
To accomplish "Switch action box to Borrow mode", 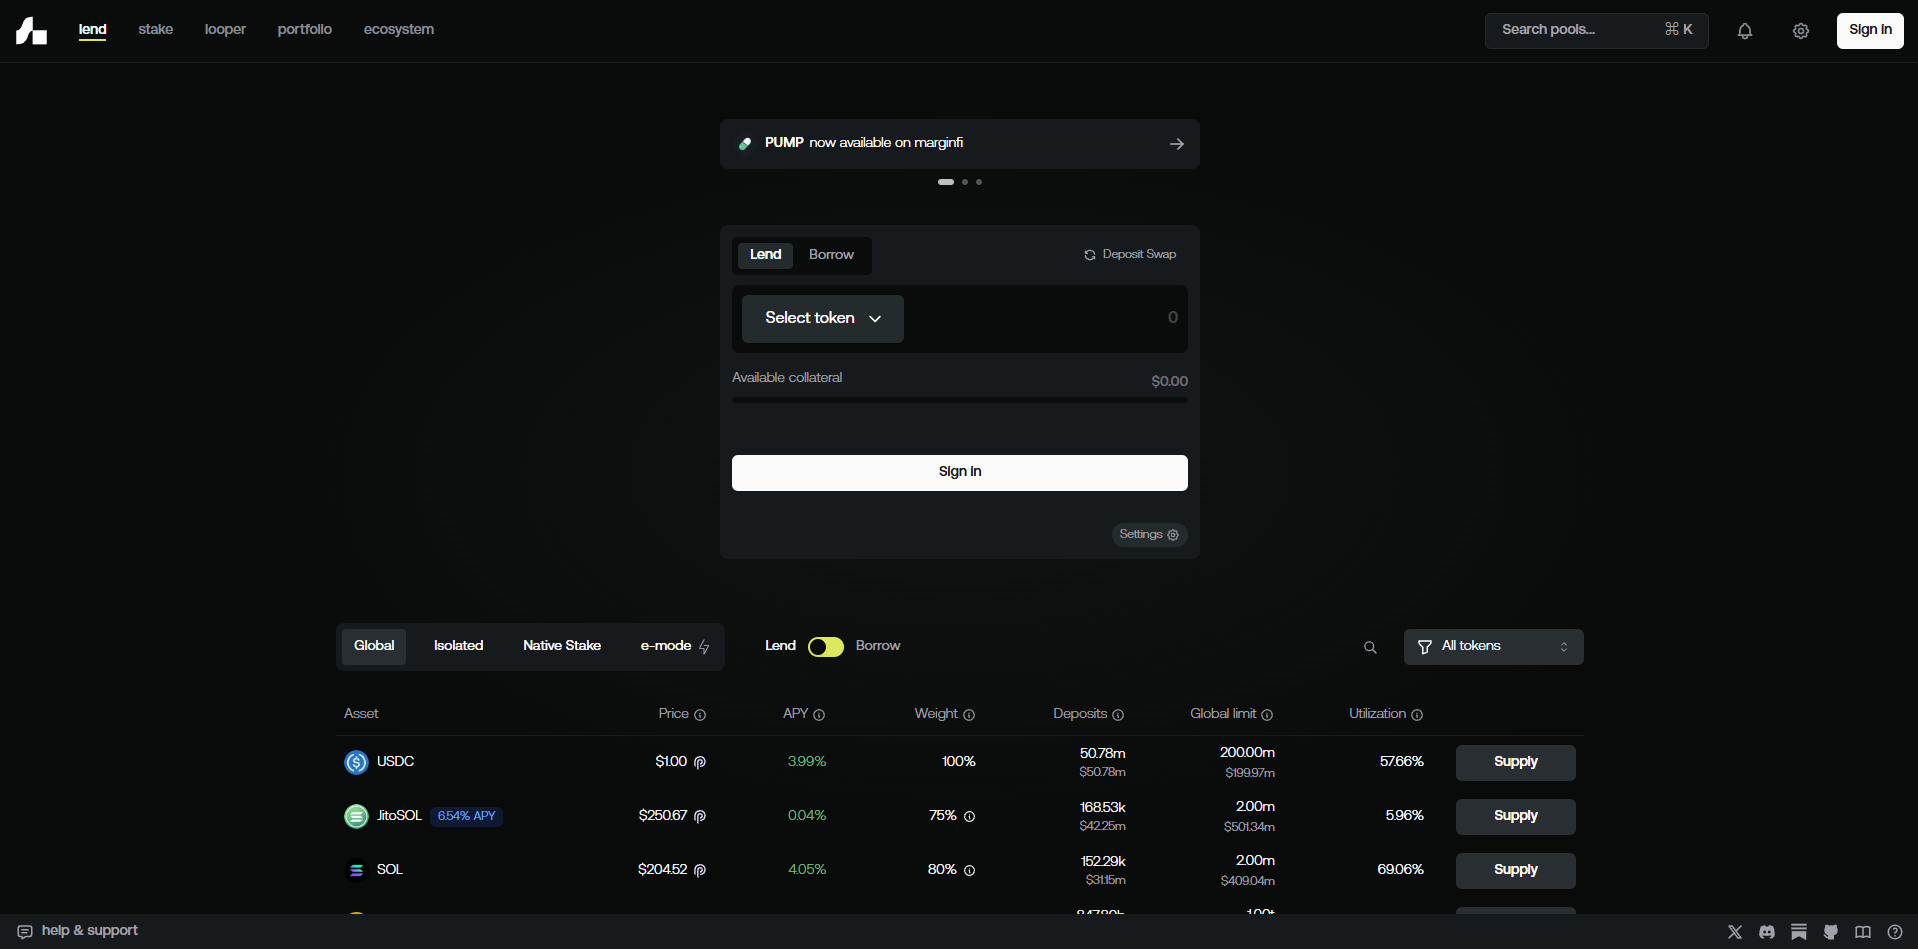I will click(831, 255).
